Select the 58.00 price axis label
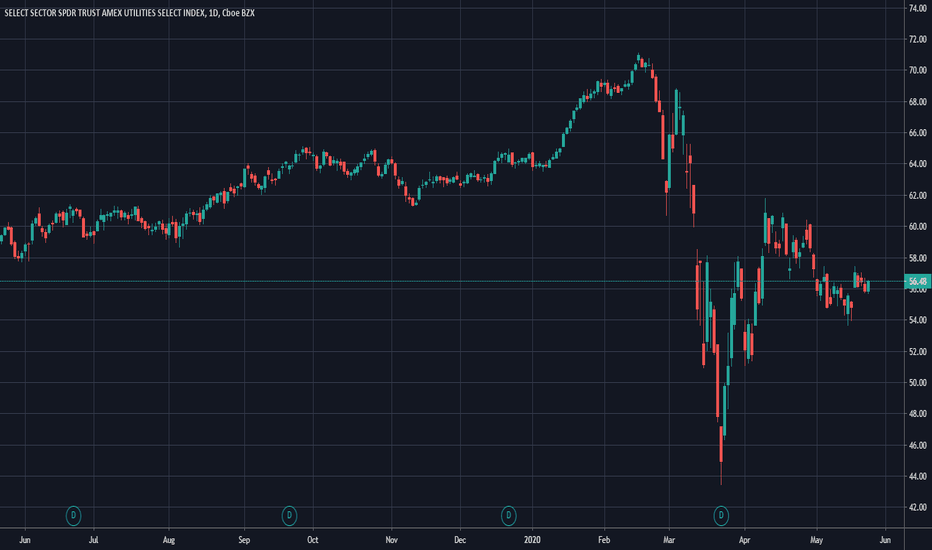This screenshot has height=550, width=932. pos(917,257)
